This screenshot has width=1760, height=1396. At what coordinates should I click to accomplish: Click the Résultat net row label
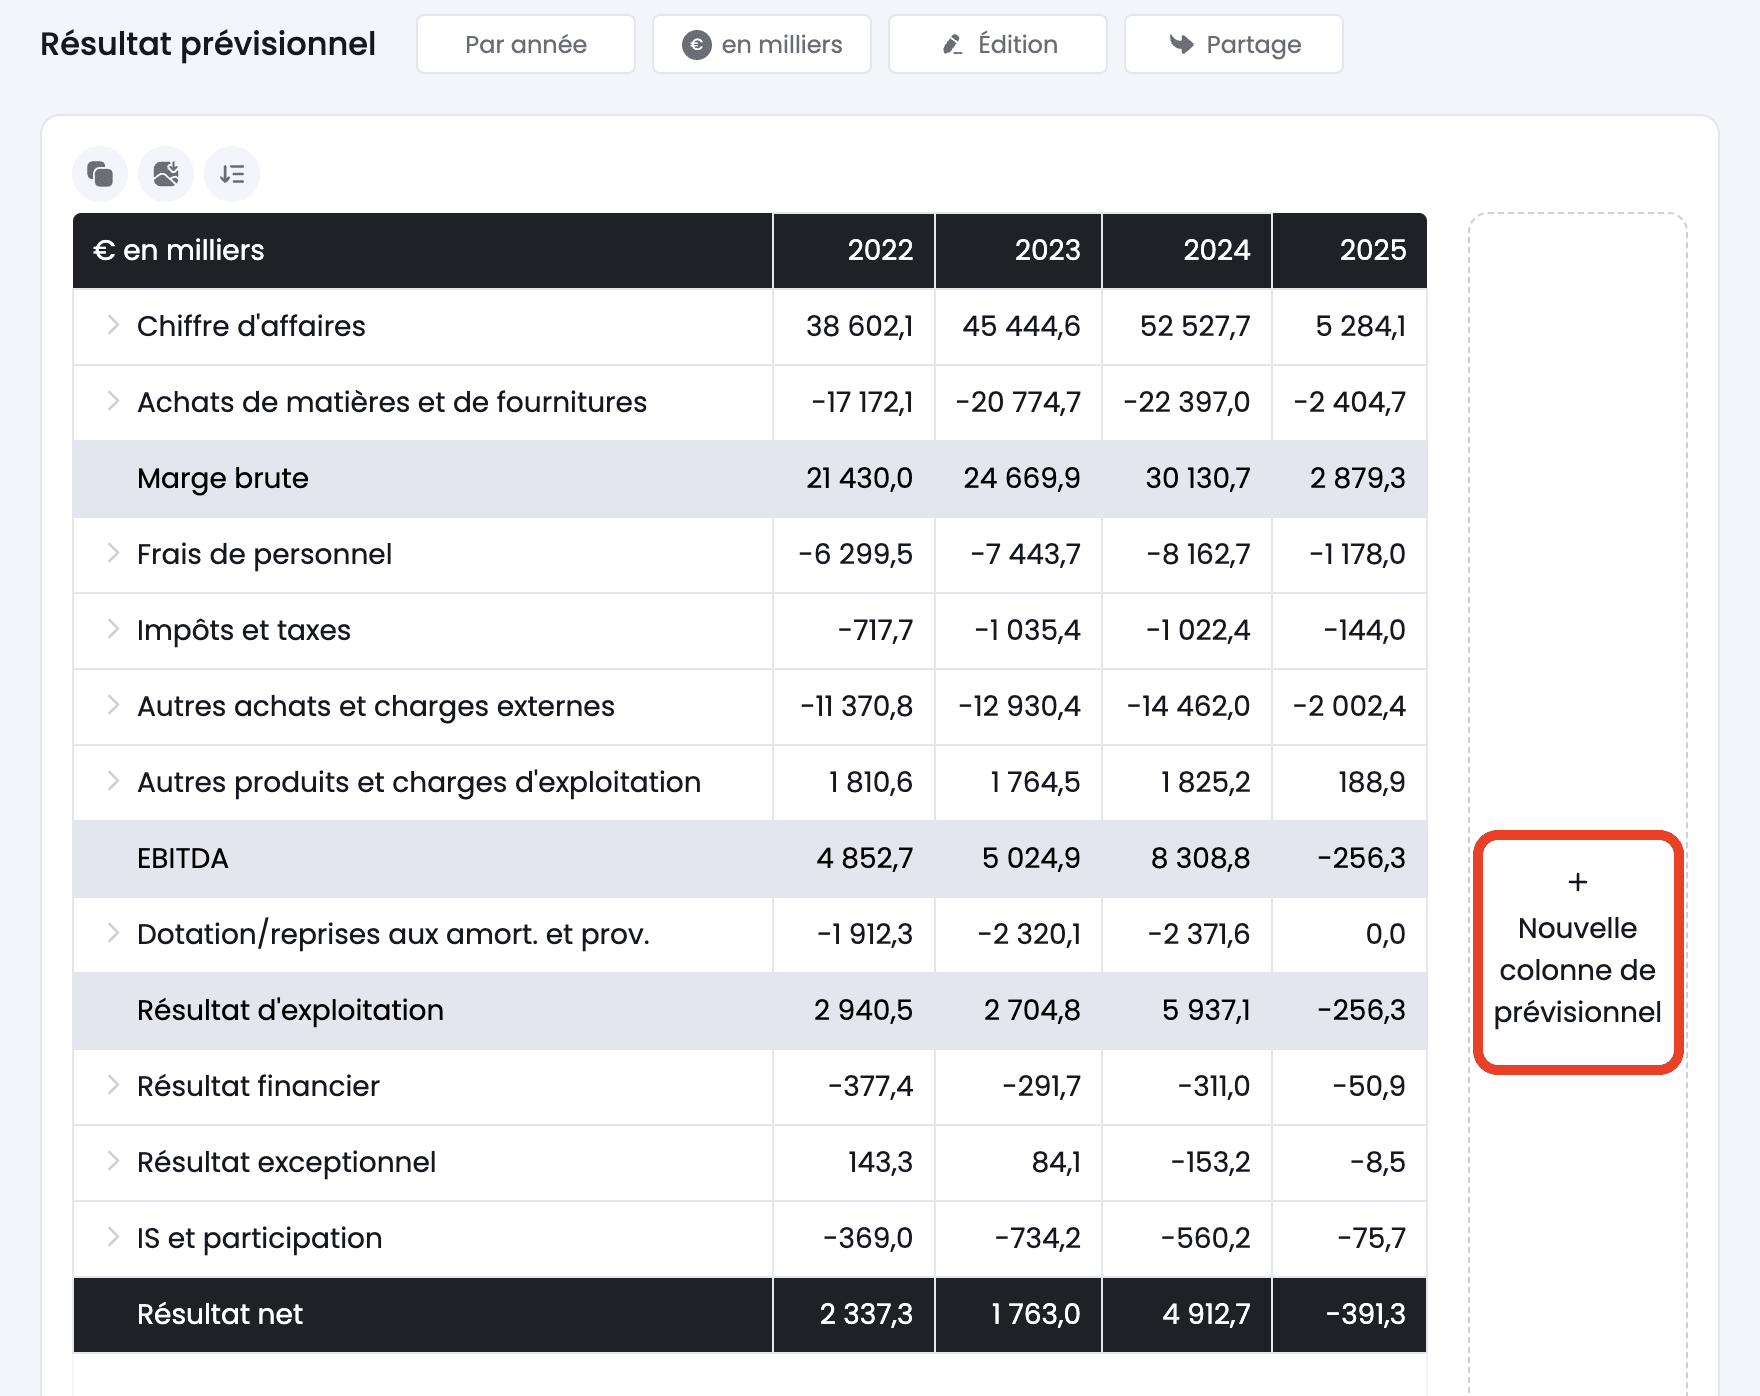220,1314
